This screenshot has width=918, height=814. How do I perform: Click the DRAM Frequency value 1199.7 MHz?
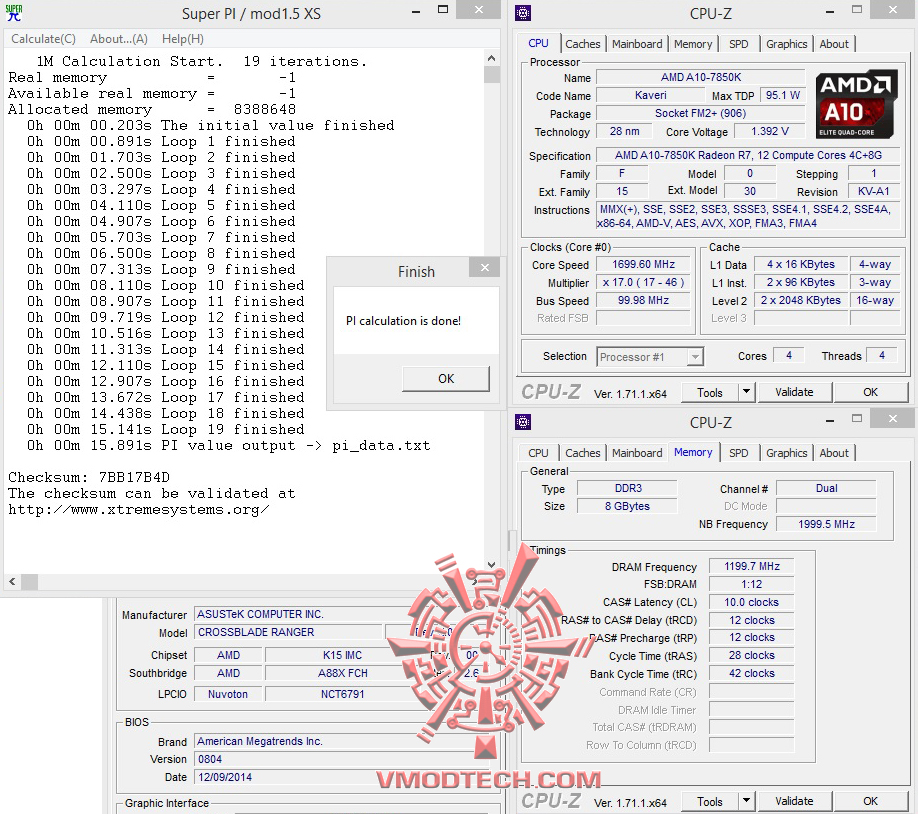pos(752,566)
